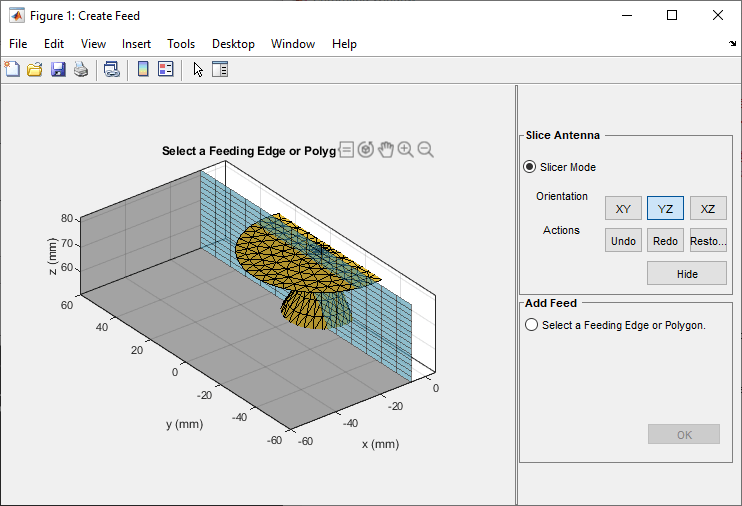Image resolution: width=742 pixels, height=506 pixels.
Task: Select the Feeding Edge or Polygon radio button
Action: click(x=531, y=325)
